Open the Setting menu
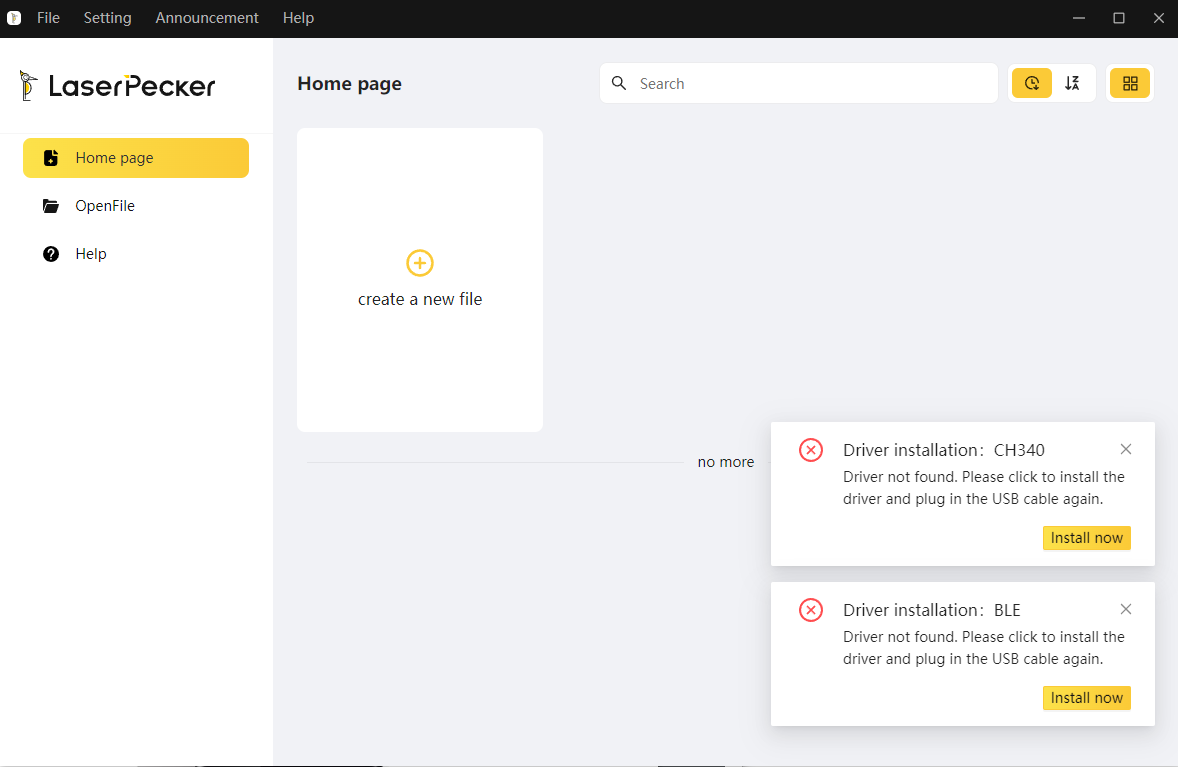The width and height of the screenshot is (1178, 767). coord(107,18)
